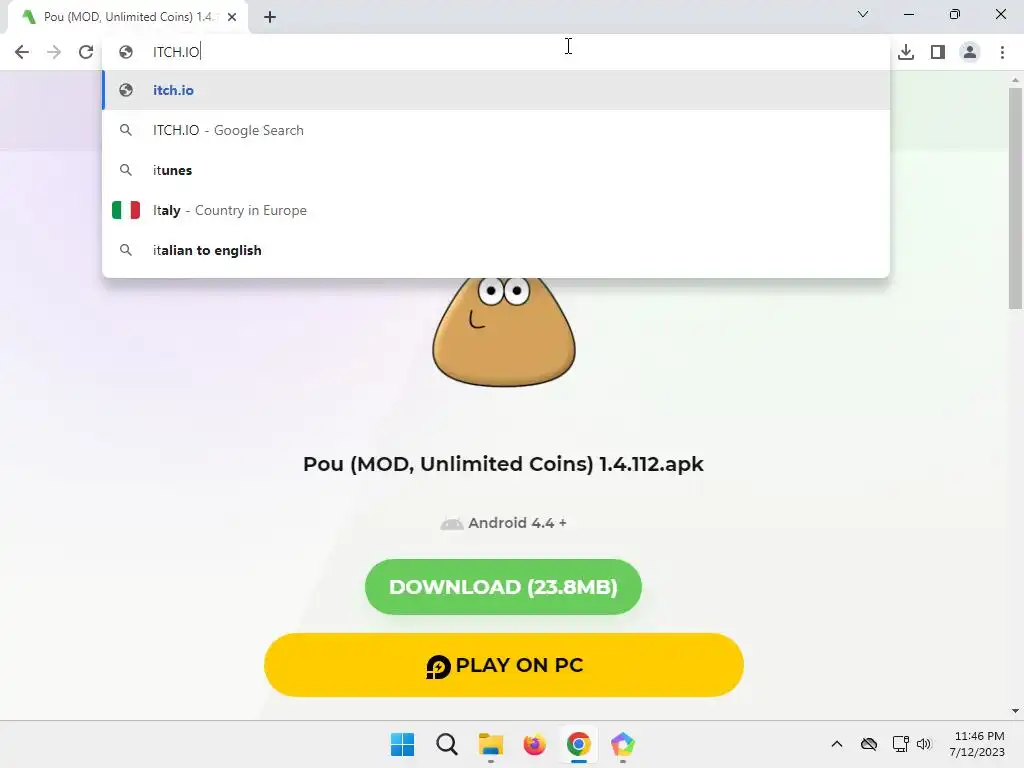Click the cloud sync tray icon
The height and width of the screenshot is (768, 1024).
pyautogui.click(x=869, y=744)
